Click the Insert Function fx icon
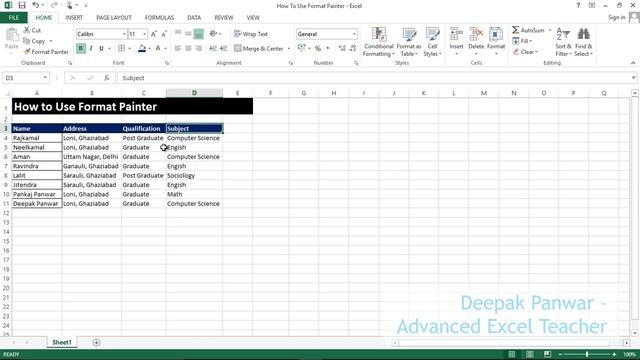The height and width of the screenshot is (360, 640). (107, 78)
